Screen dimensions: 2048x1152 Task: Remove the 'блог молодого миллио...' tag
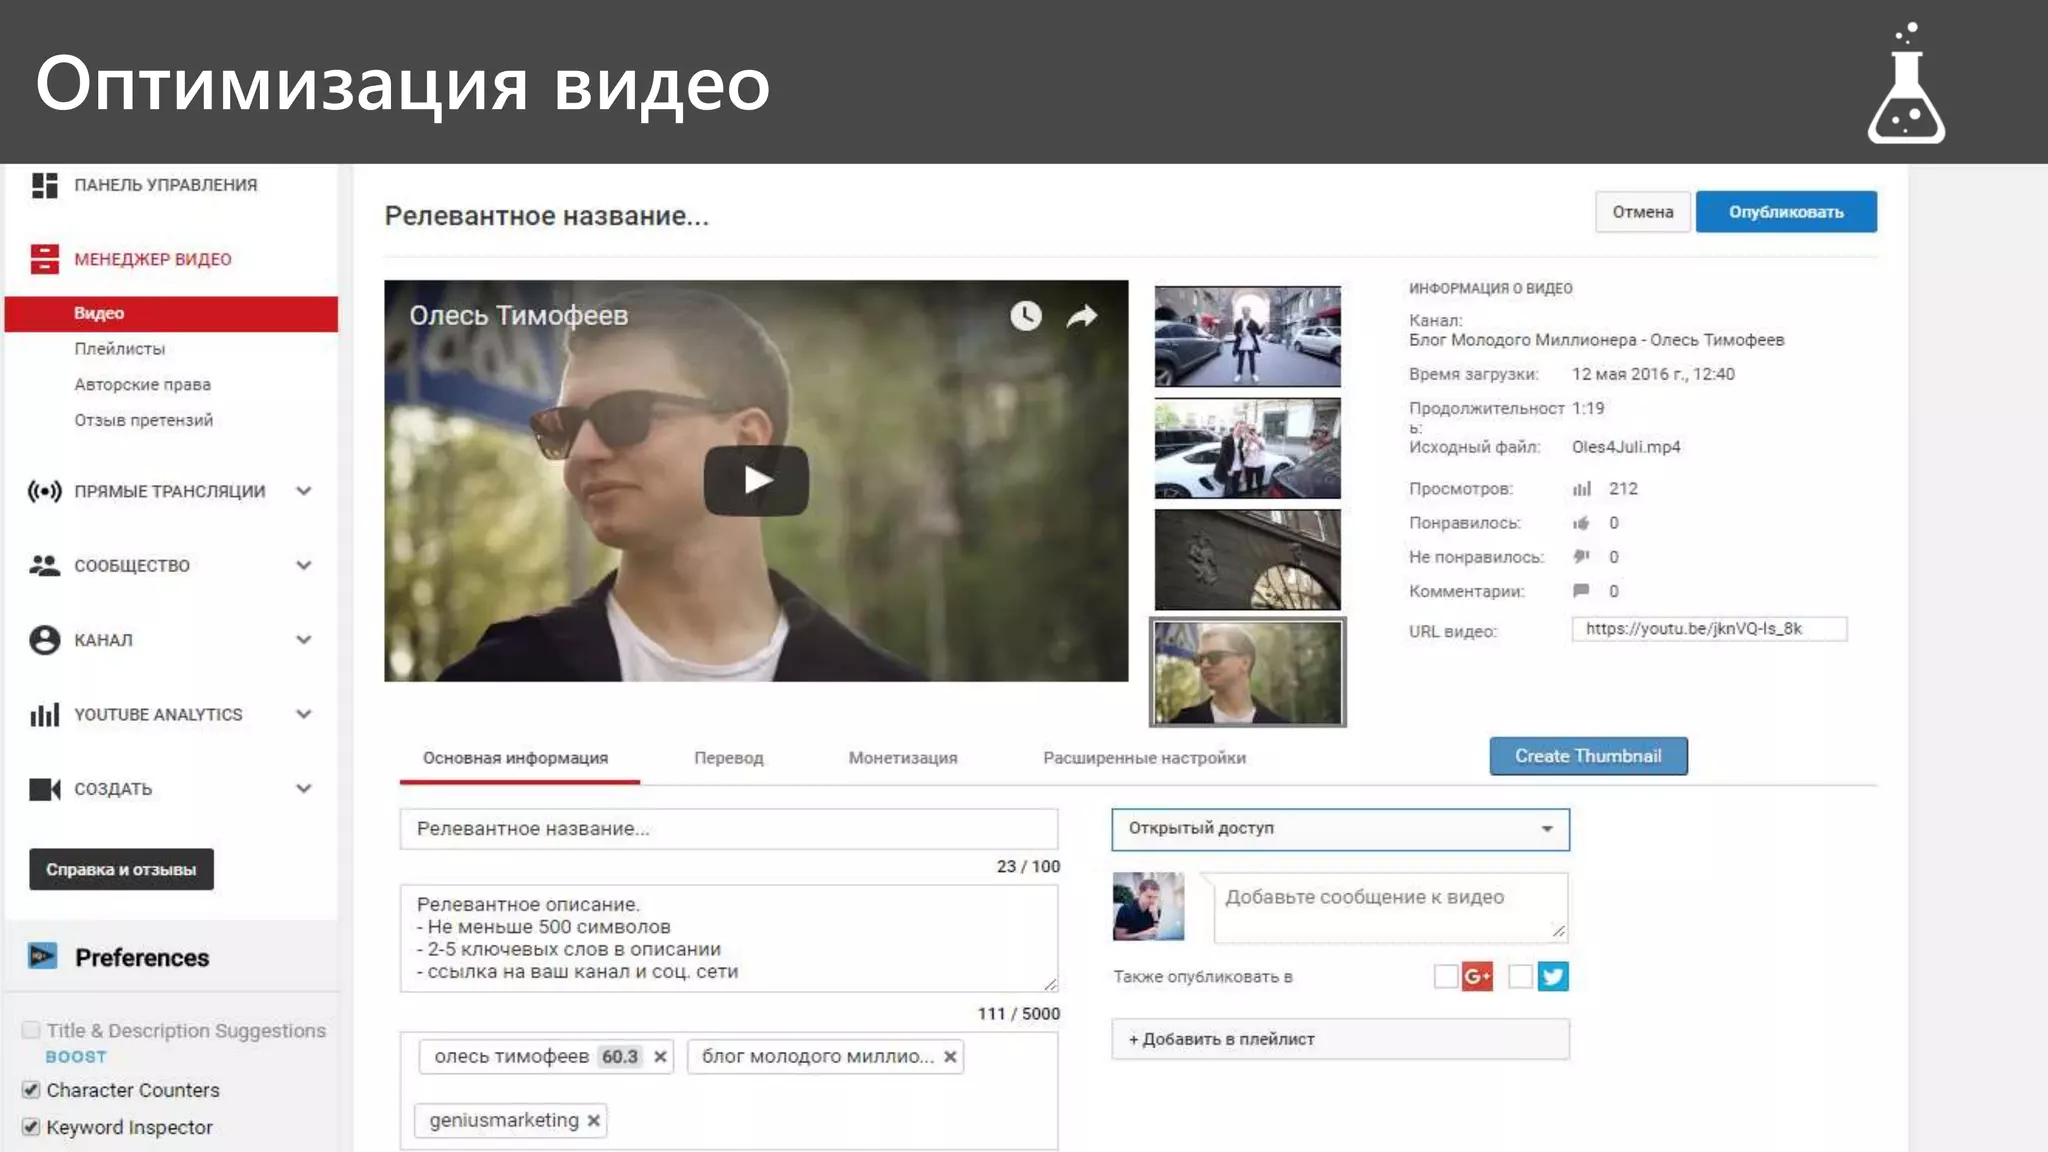(950, 1056)
